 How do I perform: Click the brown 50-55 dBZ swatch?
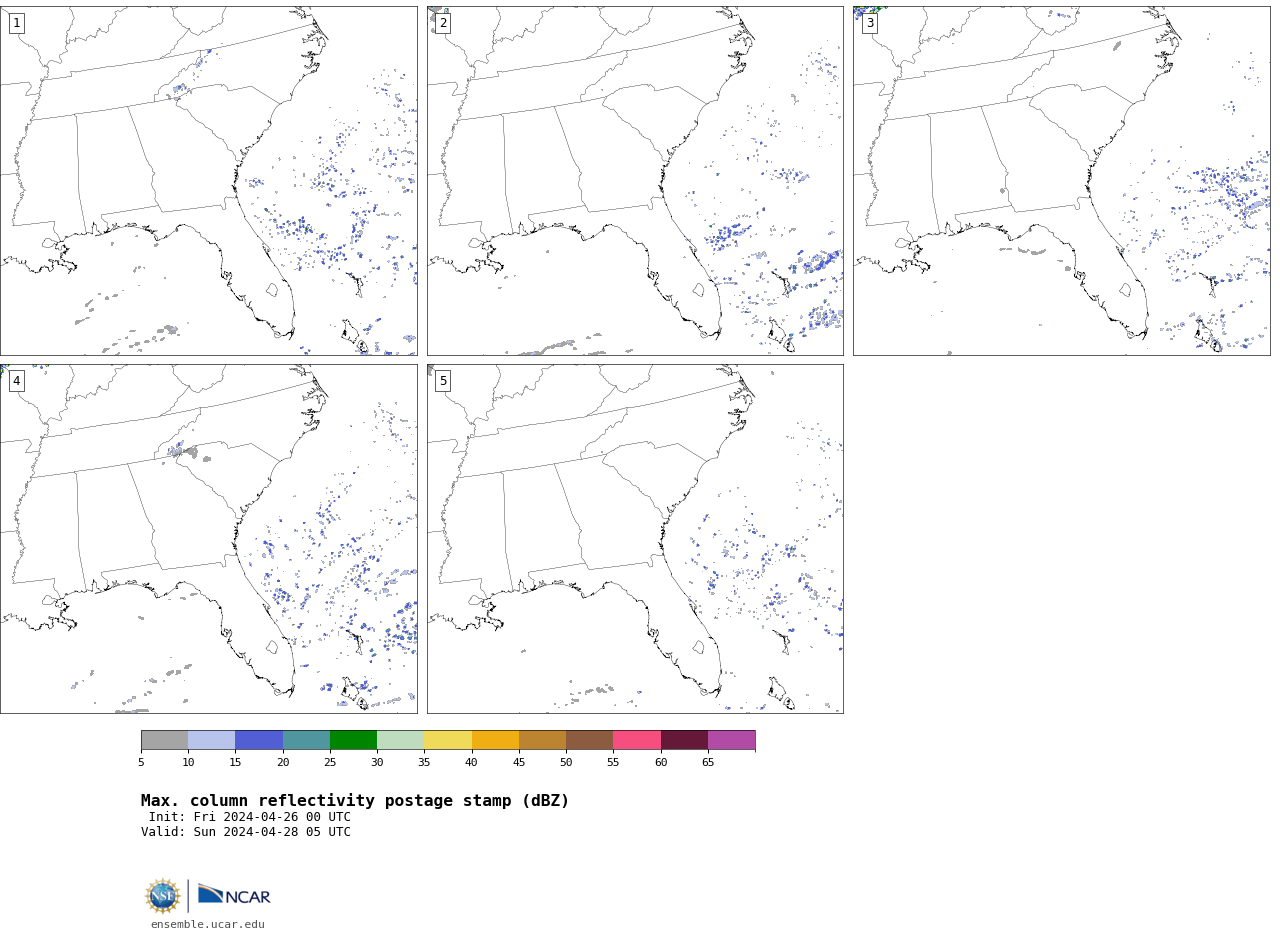(x=590, y=740)
